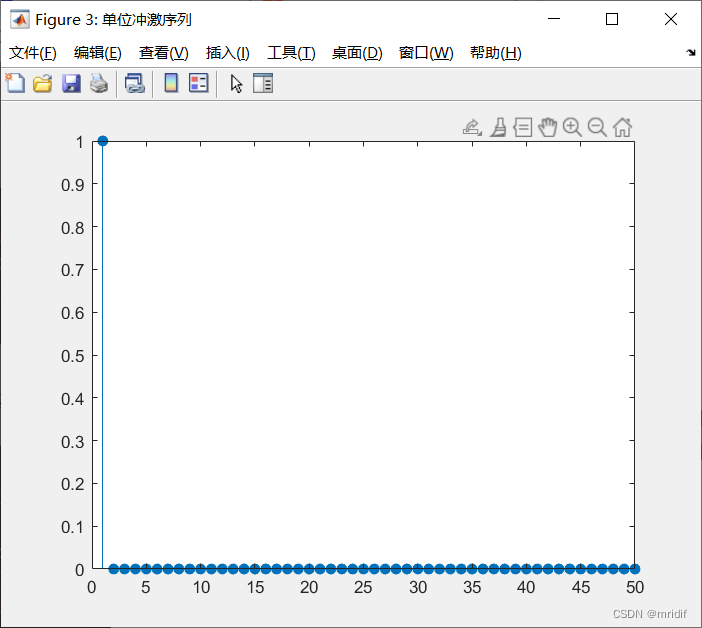Select the zoom in magnifier
The width and height of the screenshot is (702, 628).
573,128
